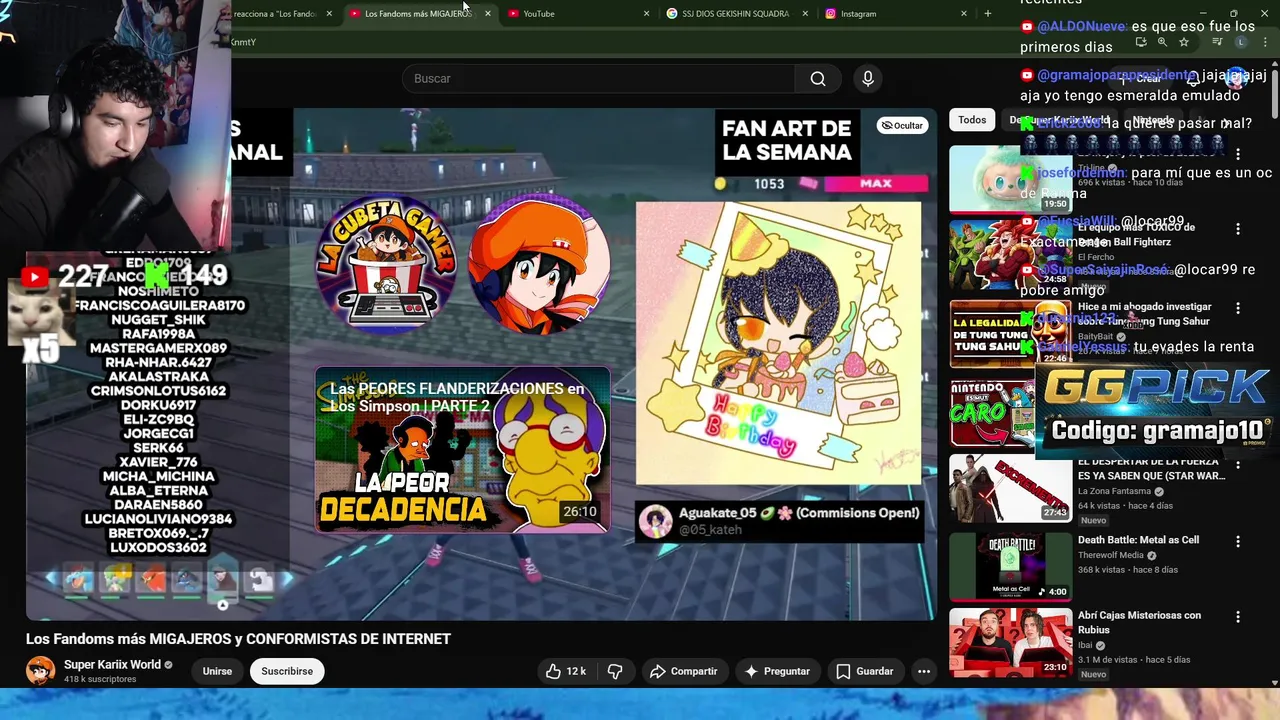Click the video title Los Fandoms más MIGAJEROS
The width and height of the screenshot is (1280, 720).
coord(238,639)
